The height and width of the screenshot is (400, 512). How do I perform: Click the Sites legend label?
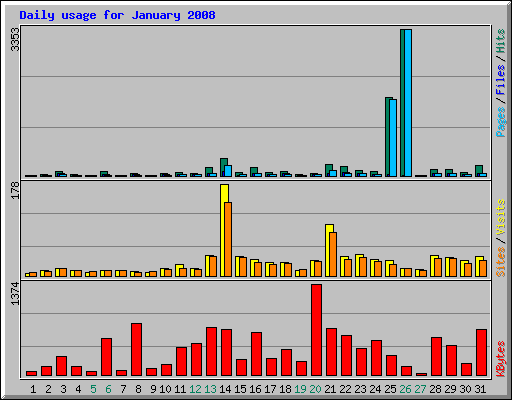[x=501, y=262]
